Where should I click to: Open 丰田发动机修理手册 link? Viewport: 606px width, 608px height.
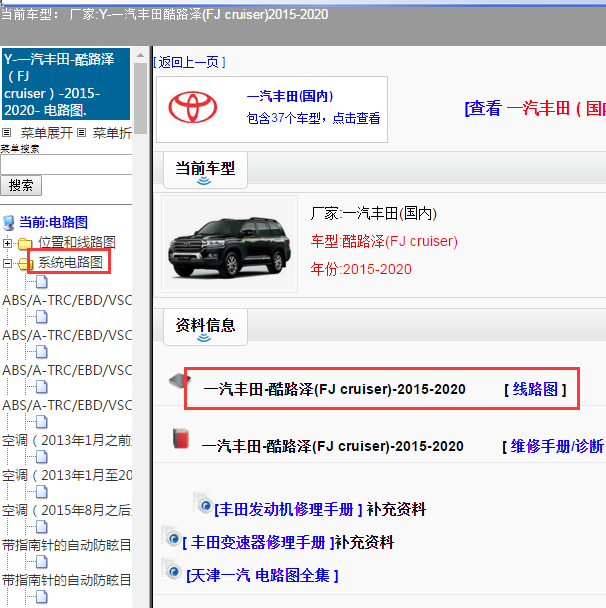(288, 509)
